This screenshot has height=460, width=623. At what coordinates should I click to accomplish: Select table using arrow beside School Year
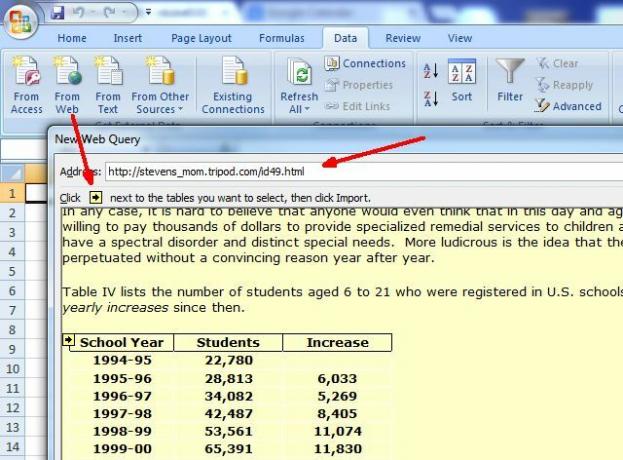68,340
